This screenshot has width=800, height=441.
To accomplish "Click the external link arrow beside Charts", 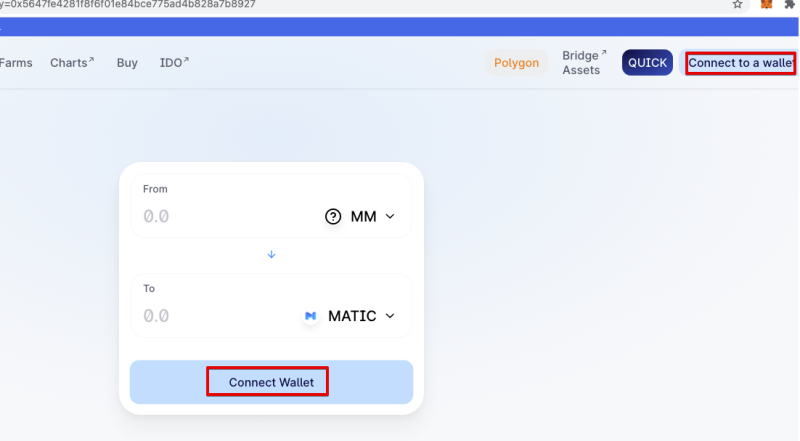I will point(91,60).
